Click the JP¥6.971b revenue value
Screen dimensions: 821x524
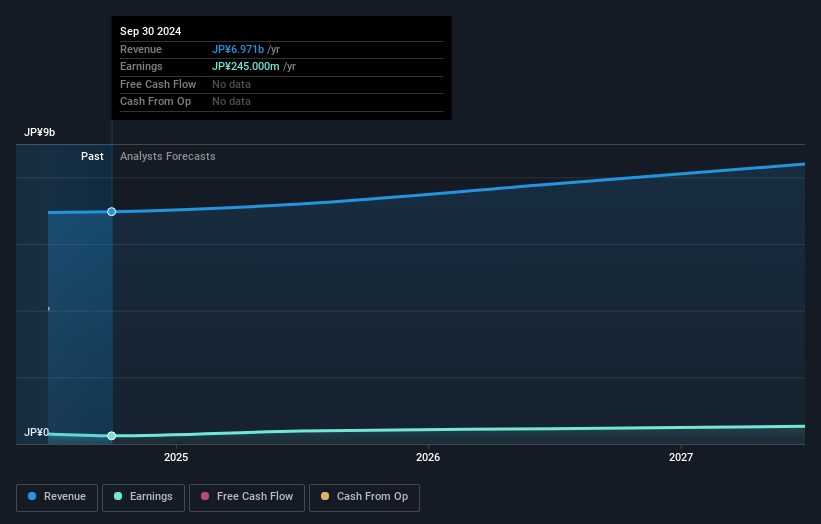pos(238,49)
